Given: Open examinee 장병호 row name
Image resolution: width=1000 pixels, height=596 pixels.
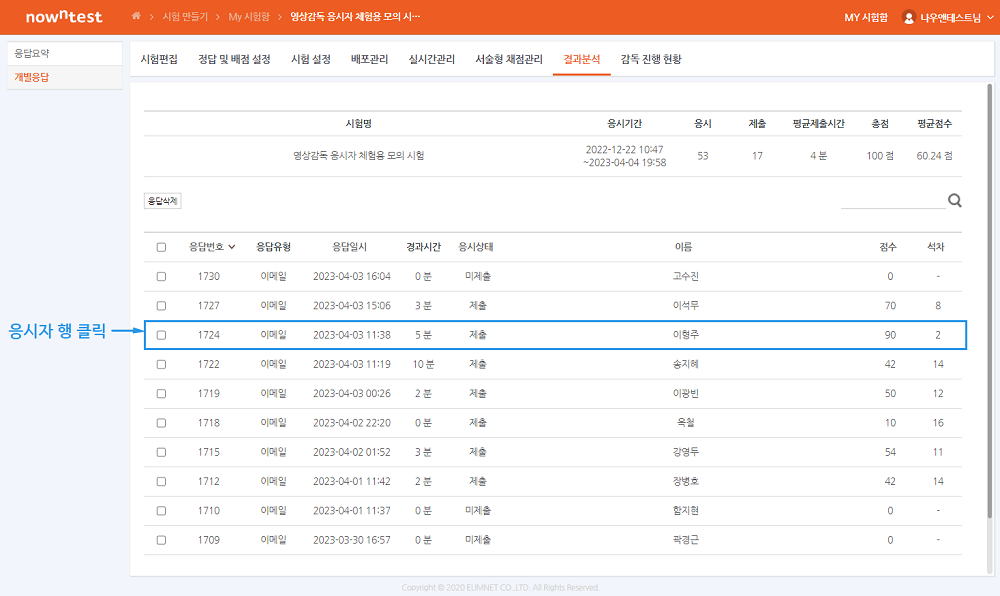Looking at the screenshot, I should coord(686,481).
